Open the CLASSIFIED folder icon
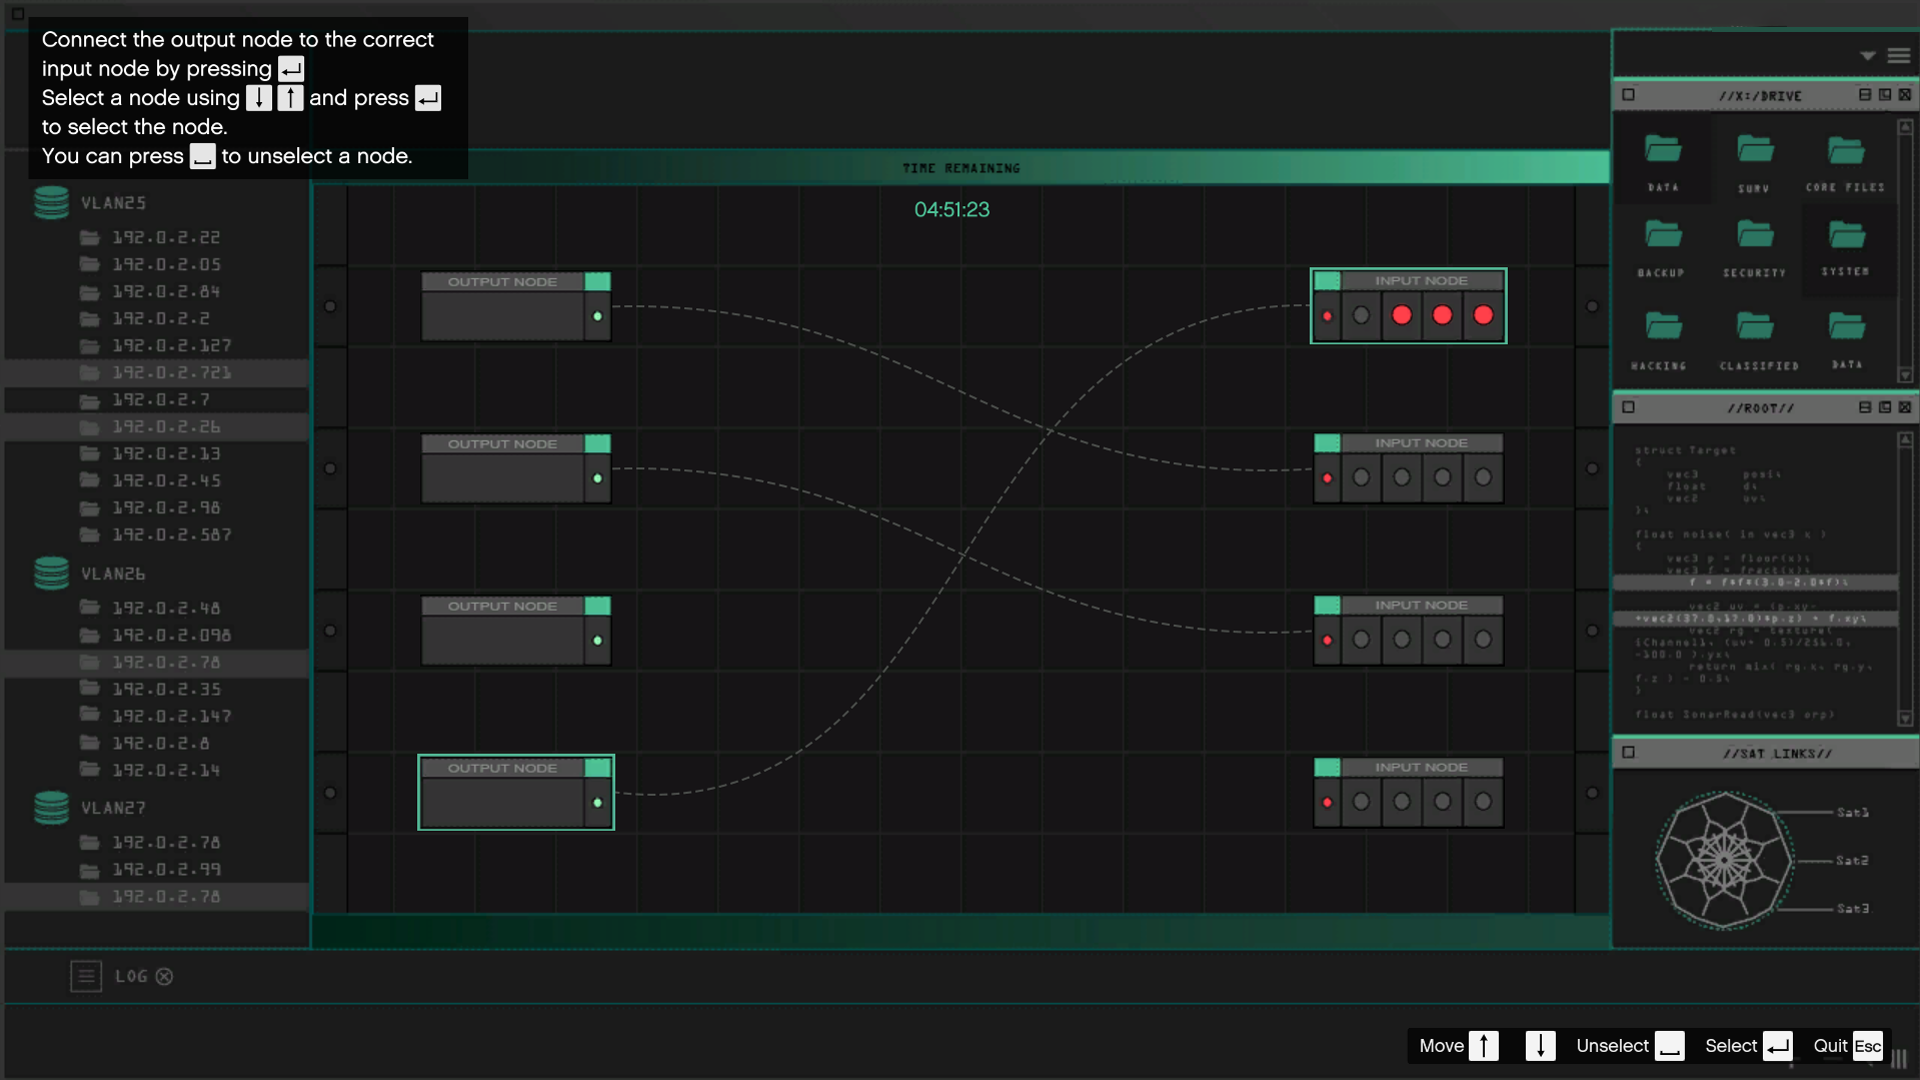The width and height of the screenshot is (1920, 1080). (x=1755, y=326)
